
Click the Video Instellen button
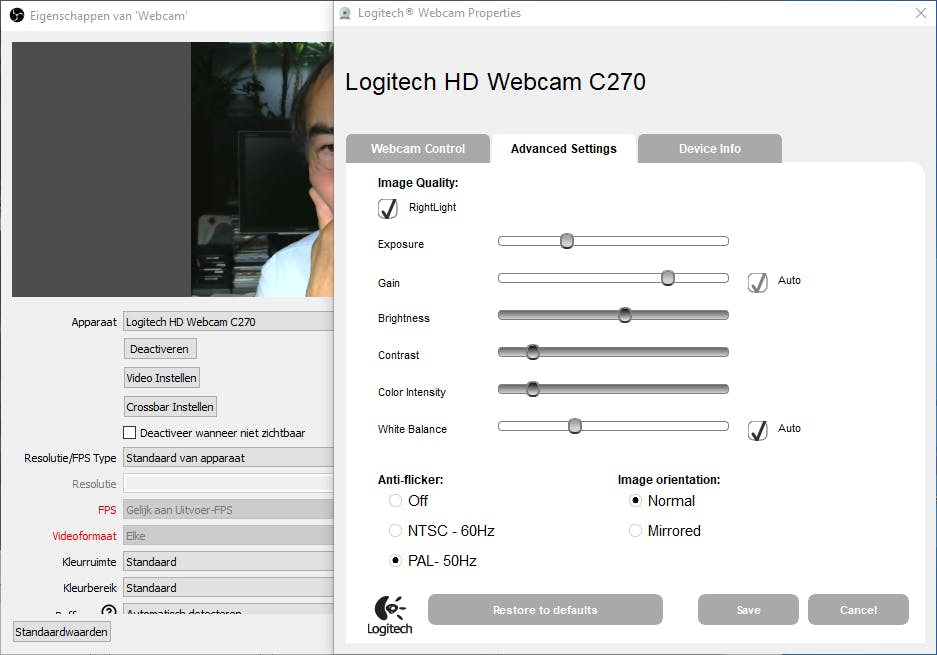161,378
